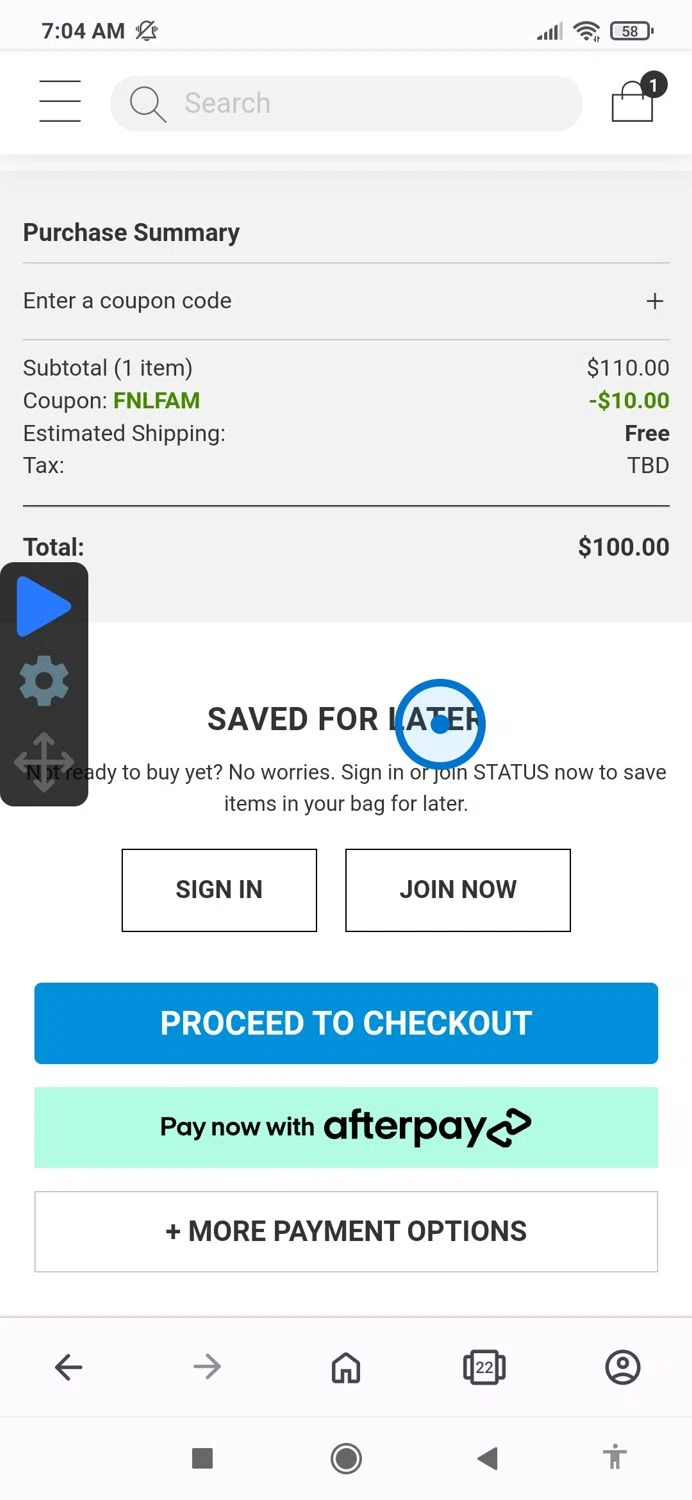Expand More Payment Options

pyautogui.click(x=346, y=1231)
